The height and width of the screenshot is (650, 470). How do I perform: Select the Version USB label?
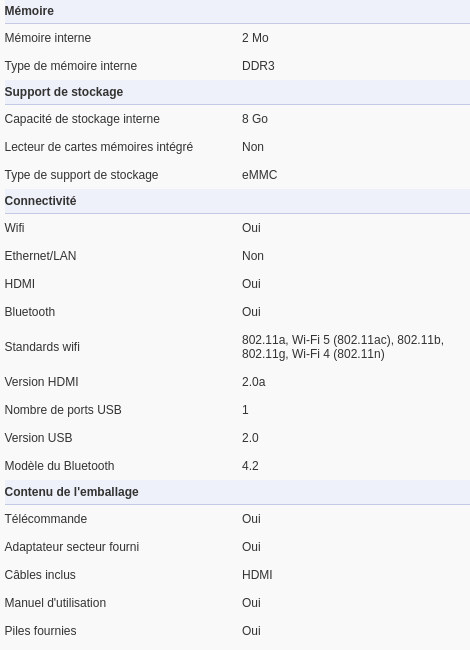tap(39, 438)
